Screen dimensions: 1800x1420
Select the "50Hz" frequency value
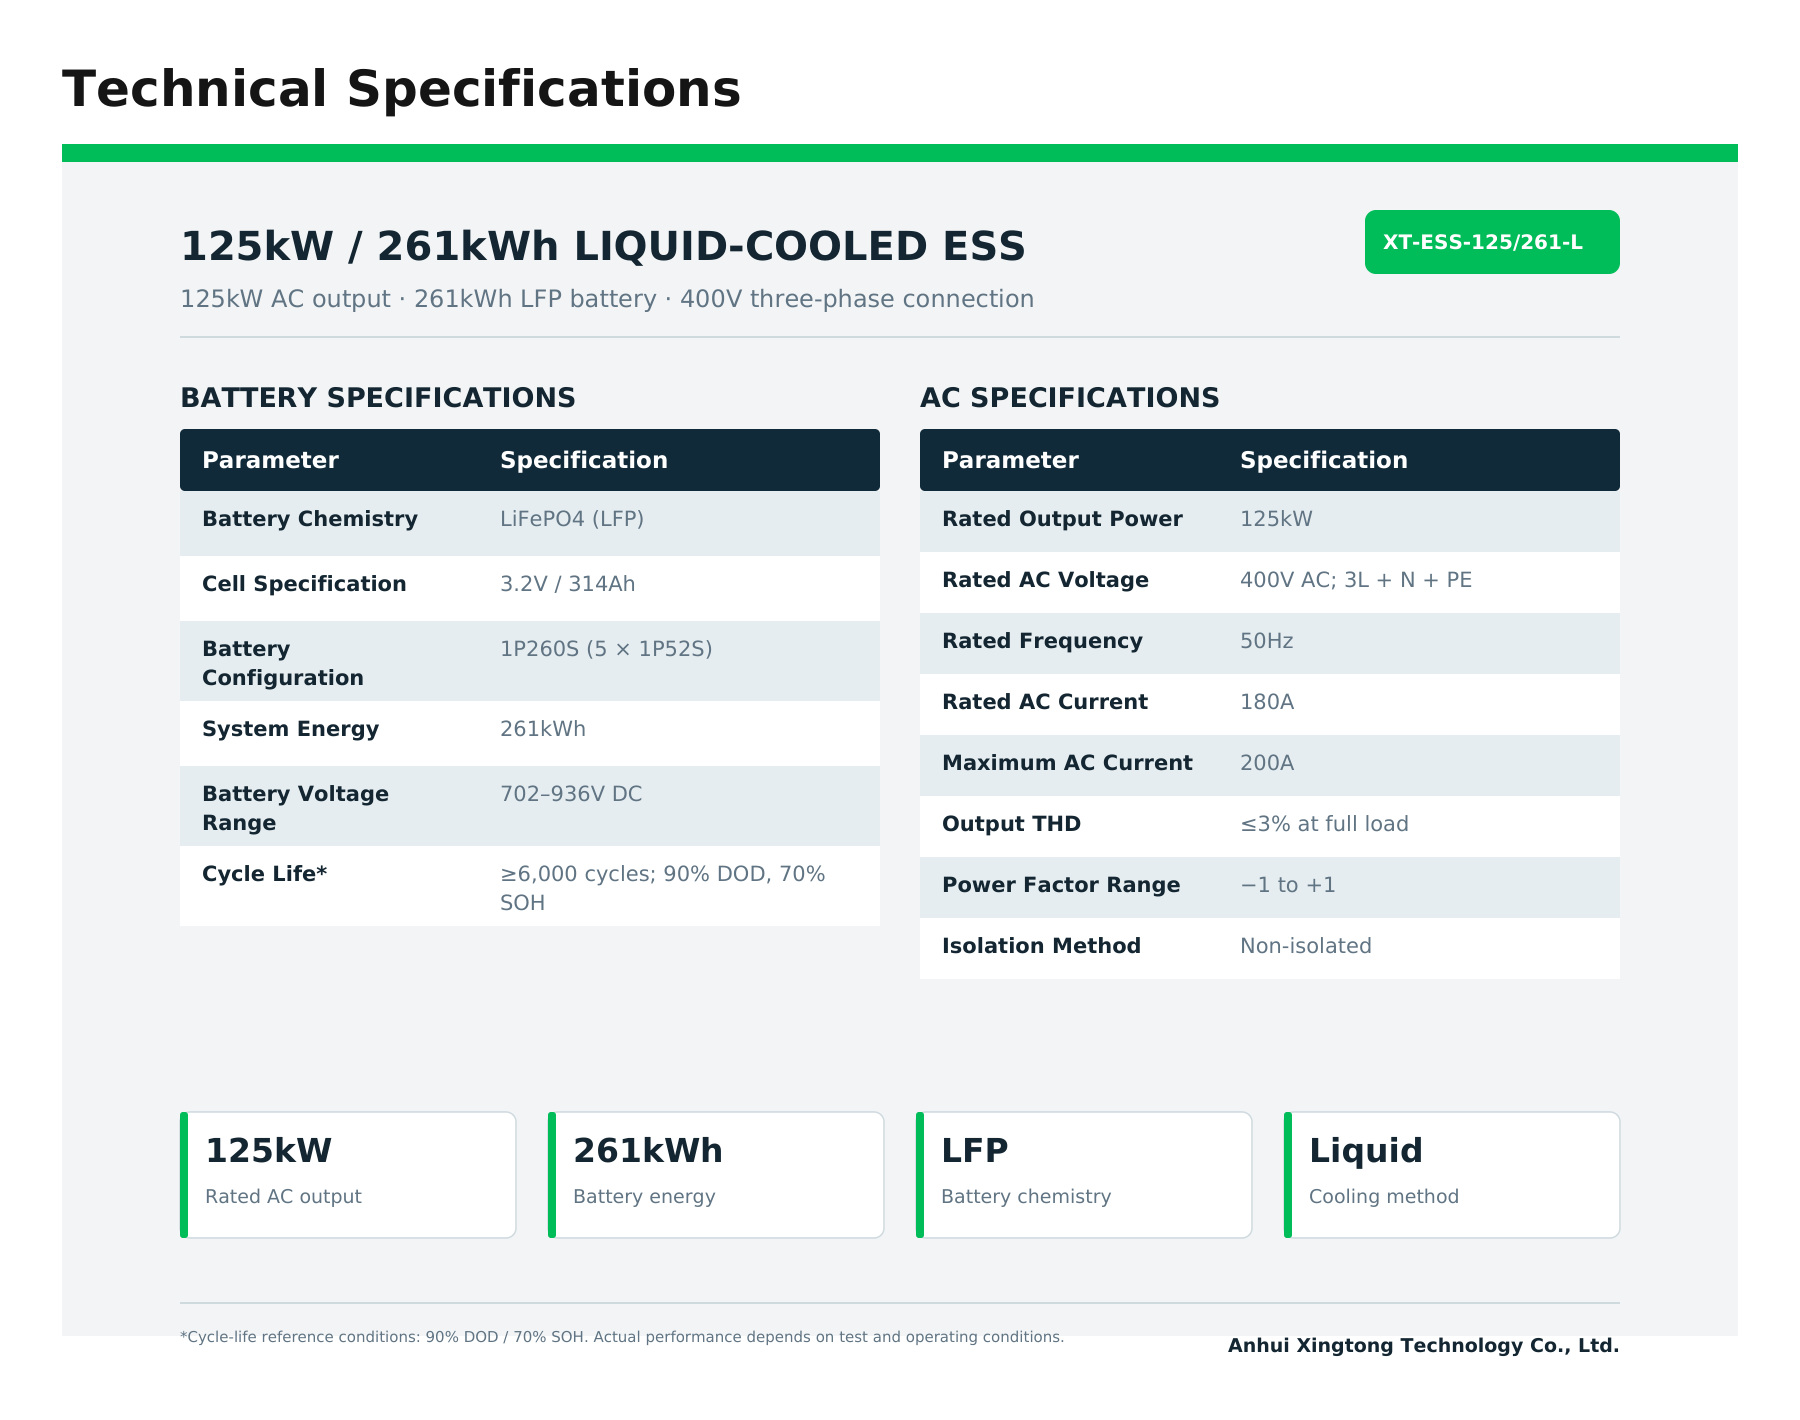tap(1267, 641)
